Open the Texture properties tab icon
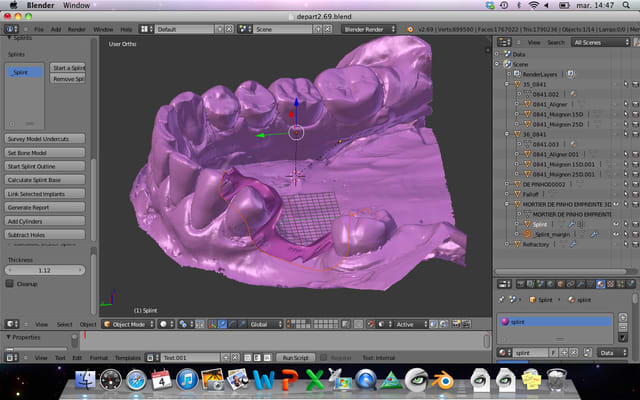 [610, 284]
